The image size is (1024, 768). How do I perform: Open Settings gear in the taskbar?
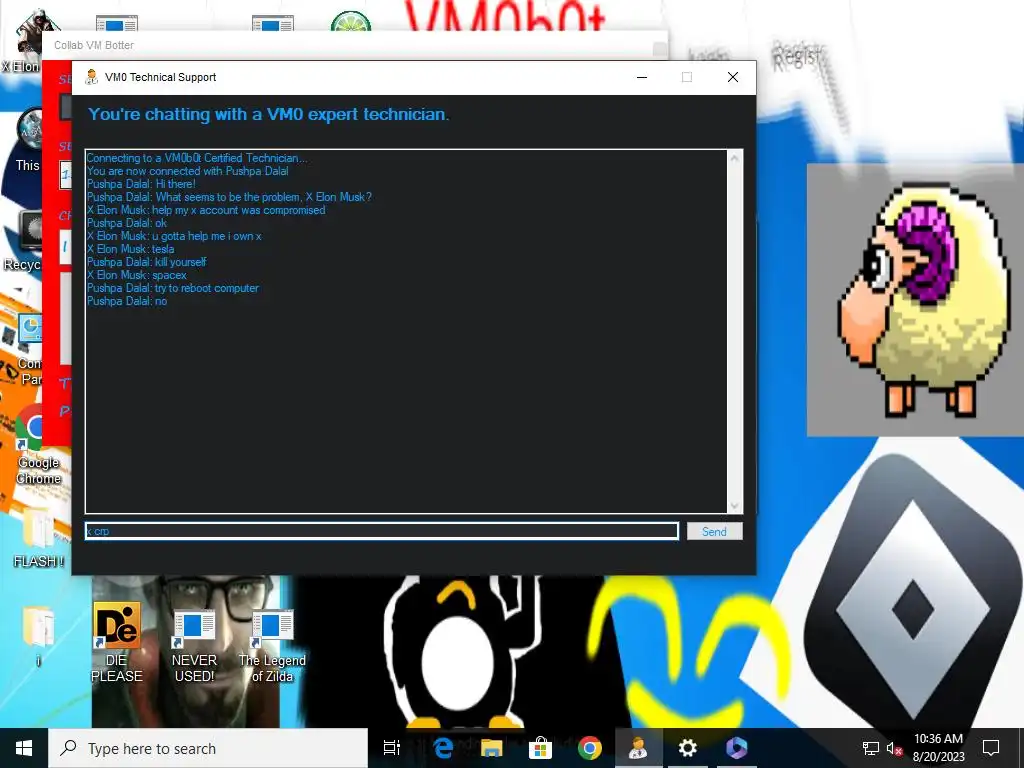687,748
